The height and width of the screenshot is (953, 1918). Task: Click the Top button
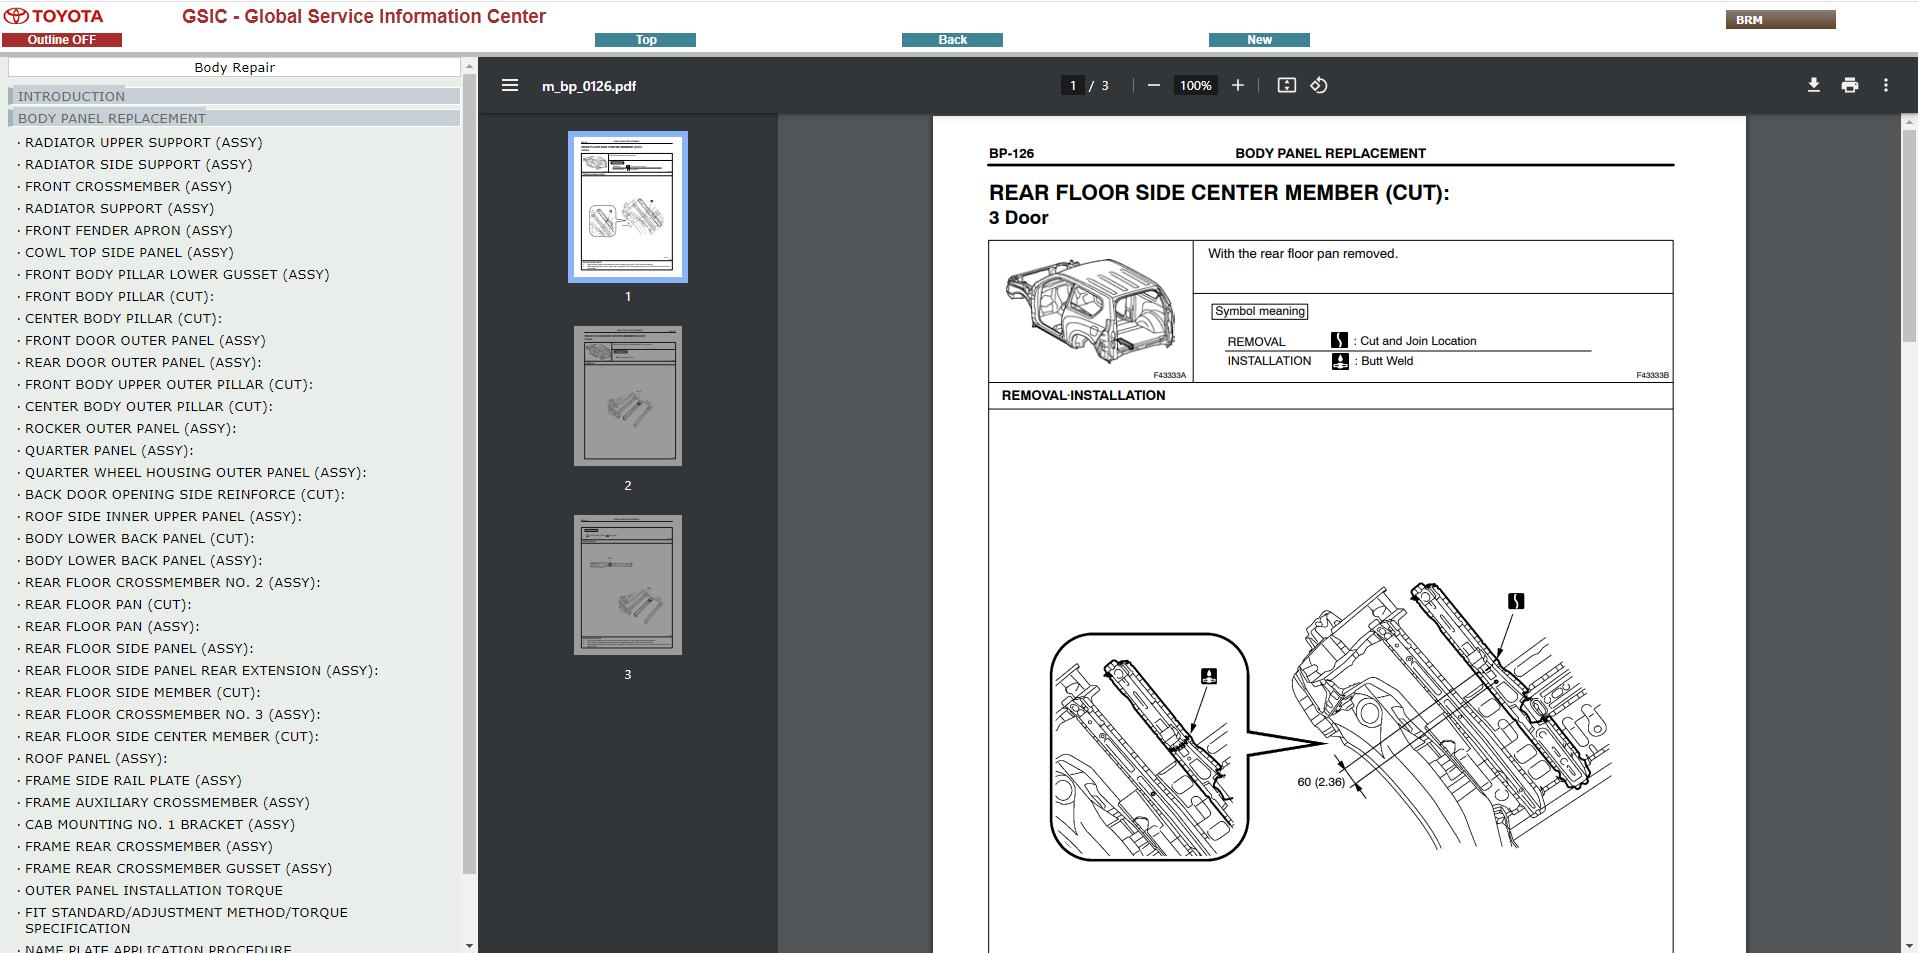click(645, 40)
